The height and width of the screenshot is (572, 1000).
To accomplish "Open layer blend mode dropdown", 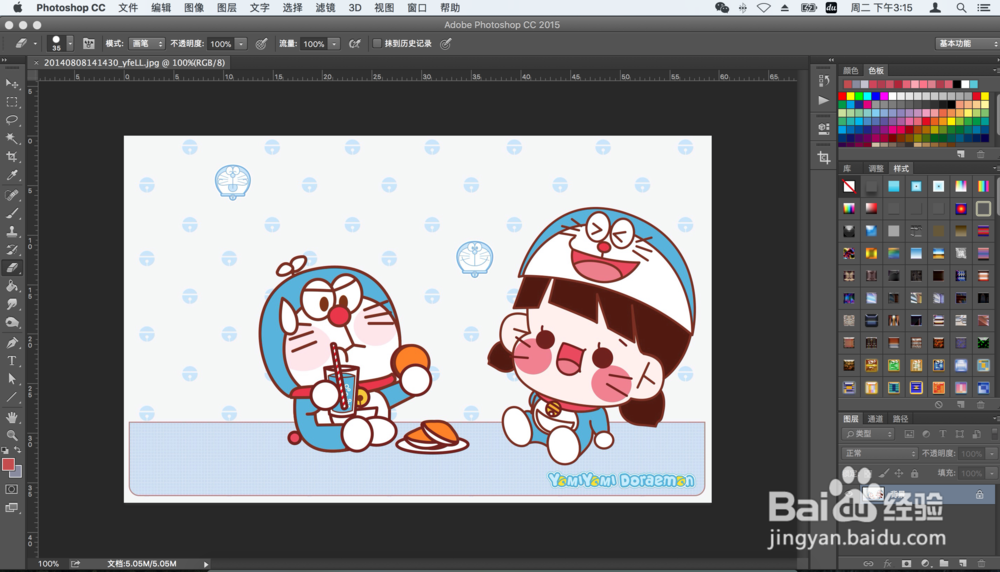I will pyautogui.click(x=878, y=453).
